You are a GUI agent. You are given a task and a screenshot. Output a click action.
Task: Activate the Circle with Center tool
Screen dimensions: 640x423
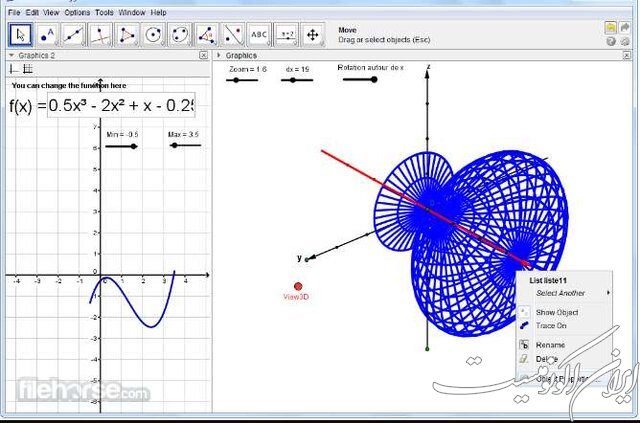click(x=153, y=35)
